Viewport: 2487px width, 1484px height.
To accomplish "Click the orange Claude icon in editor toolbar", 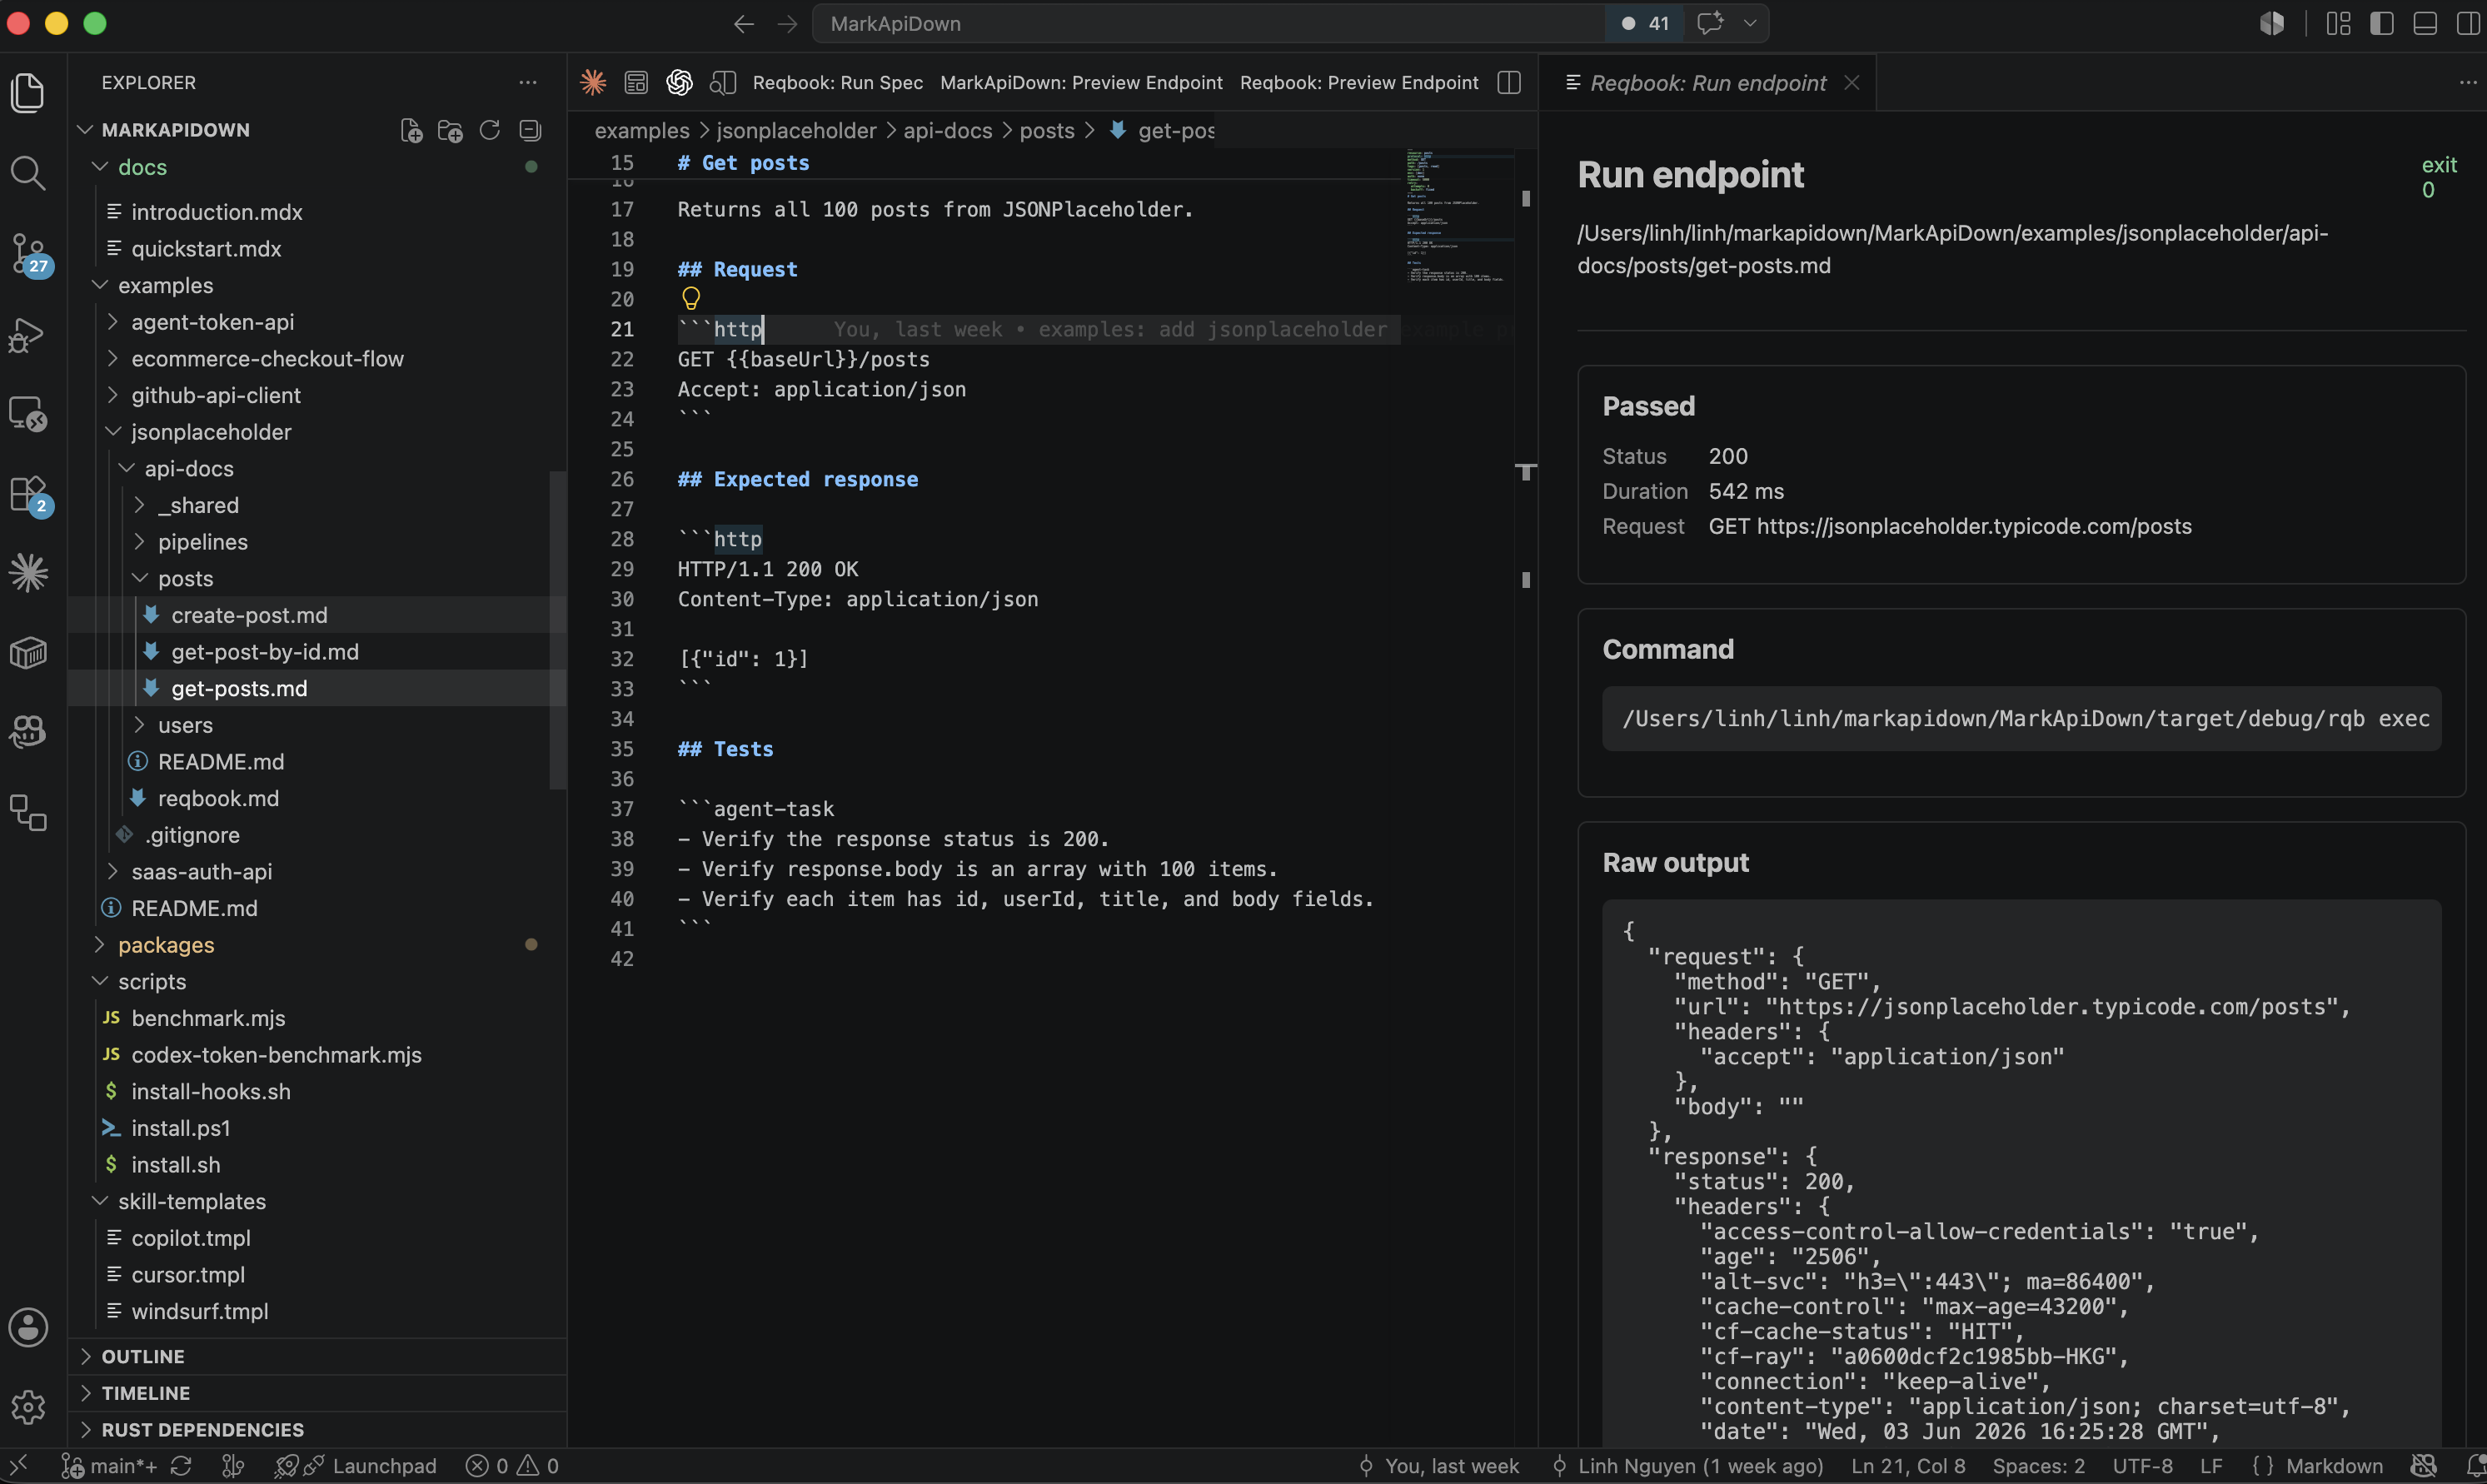I will pos(593,82).
